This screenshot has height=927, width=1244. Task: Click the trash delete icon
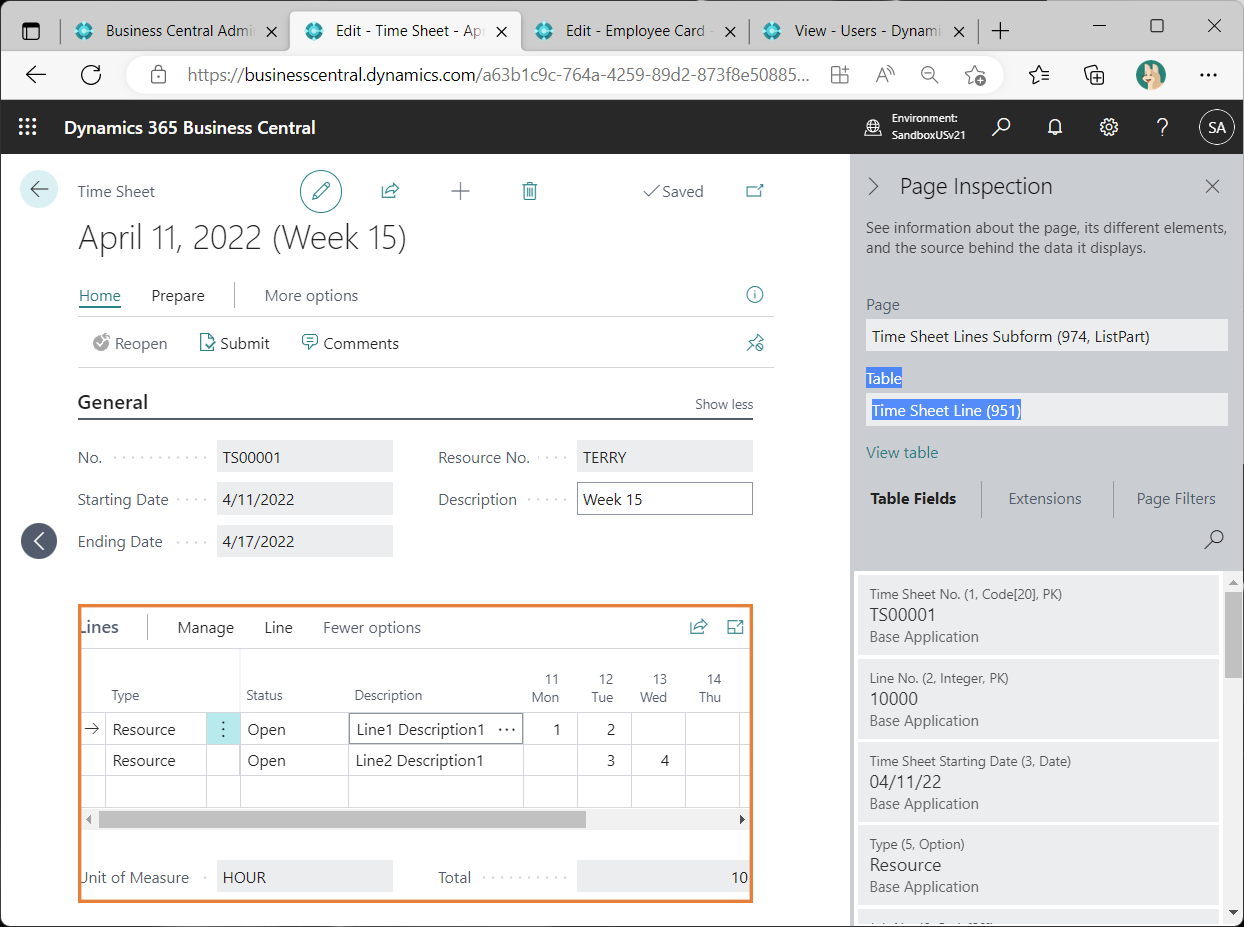tap(530, 191)
